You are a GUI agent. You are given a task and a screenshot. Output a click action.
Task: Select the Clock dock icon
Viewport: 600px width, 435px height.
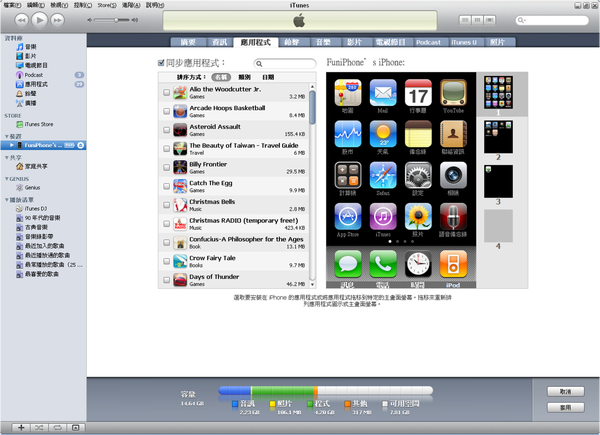tap(418, 264)
